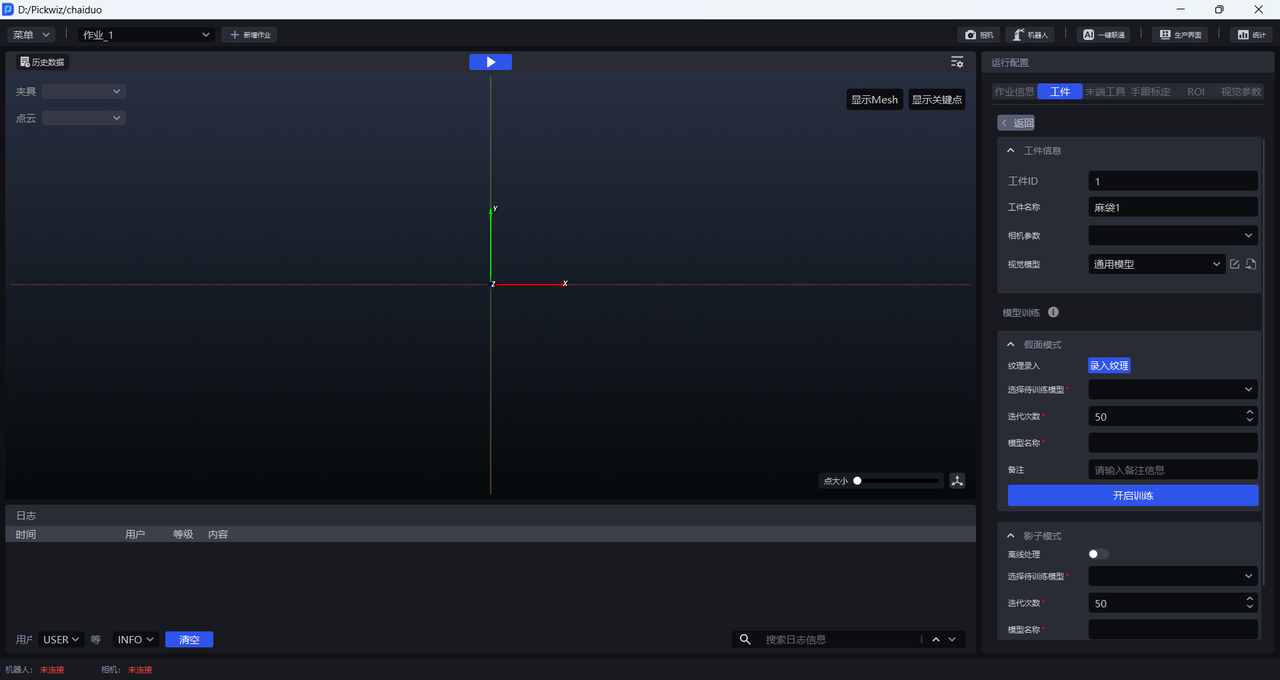Toggle the 离线处理 switch
The height and width of the screenshot is (680, 1280).
point(1098,554)
